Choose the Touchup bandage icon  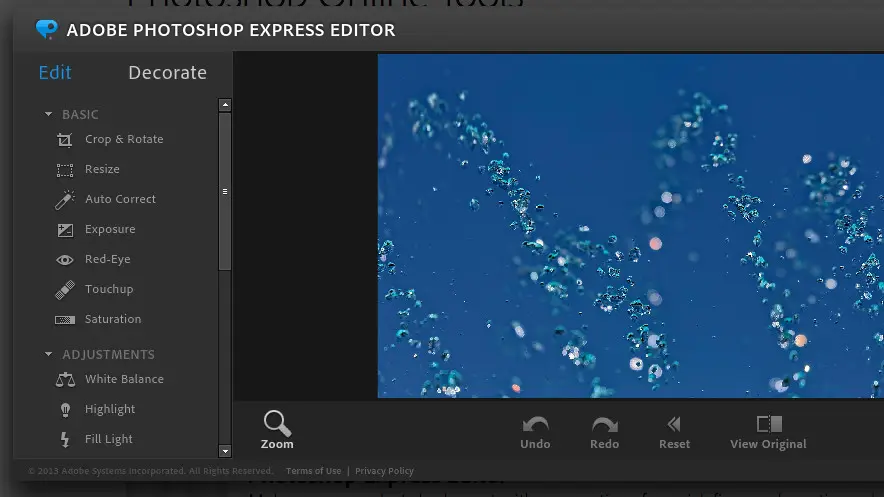click(x=65, y=290)
